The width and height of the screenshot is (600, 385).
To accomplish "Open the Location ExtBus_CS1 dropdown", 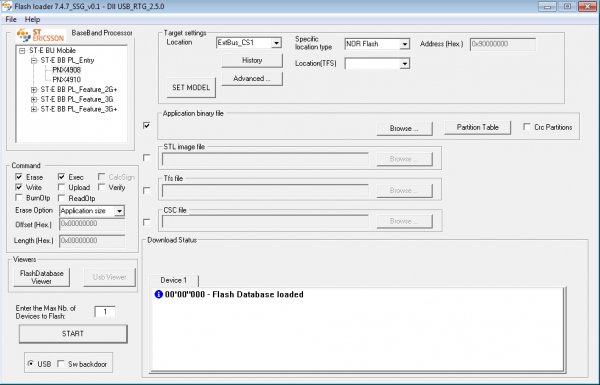I will pyautogui.click(x=277, y=43).
